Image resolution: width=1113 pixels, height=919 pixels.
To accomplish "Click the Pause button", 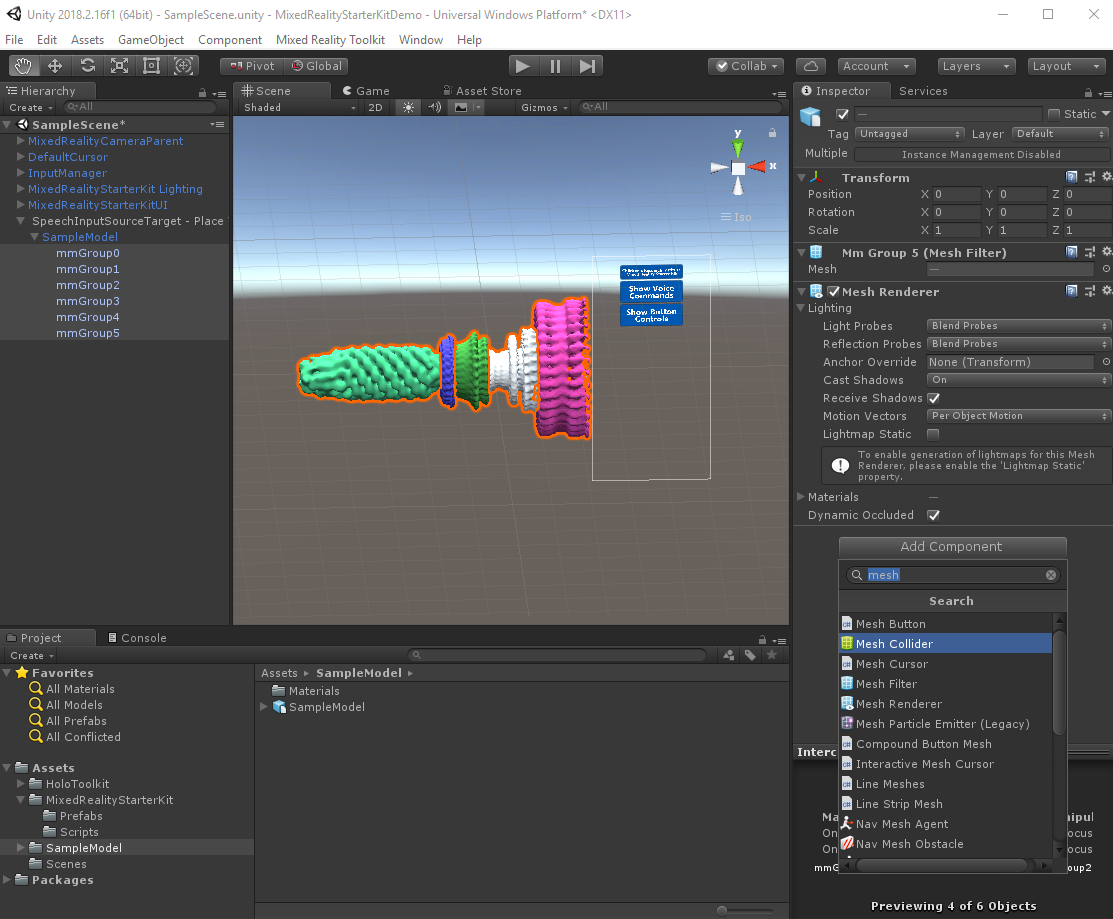I will point(555,66).
